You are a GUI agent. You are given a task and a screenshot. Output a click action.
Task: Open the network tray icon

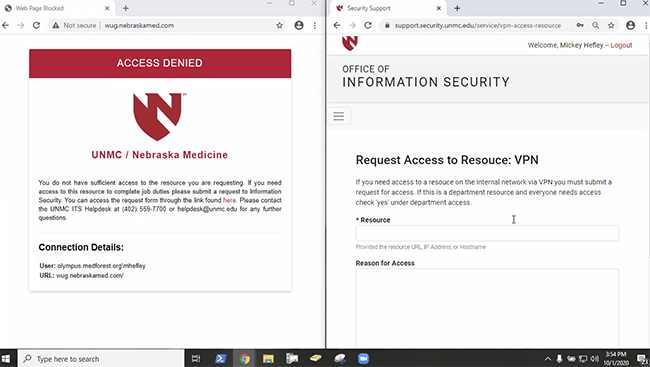pyautogui.click(x=583, y=359)
